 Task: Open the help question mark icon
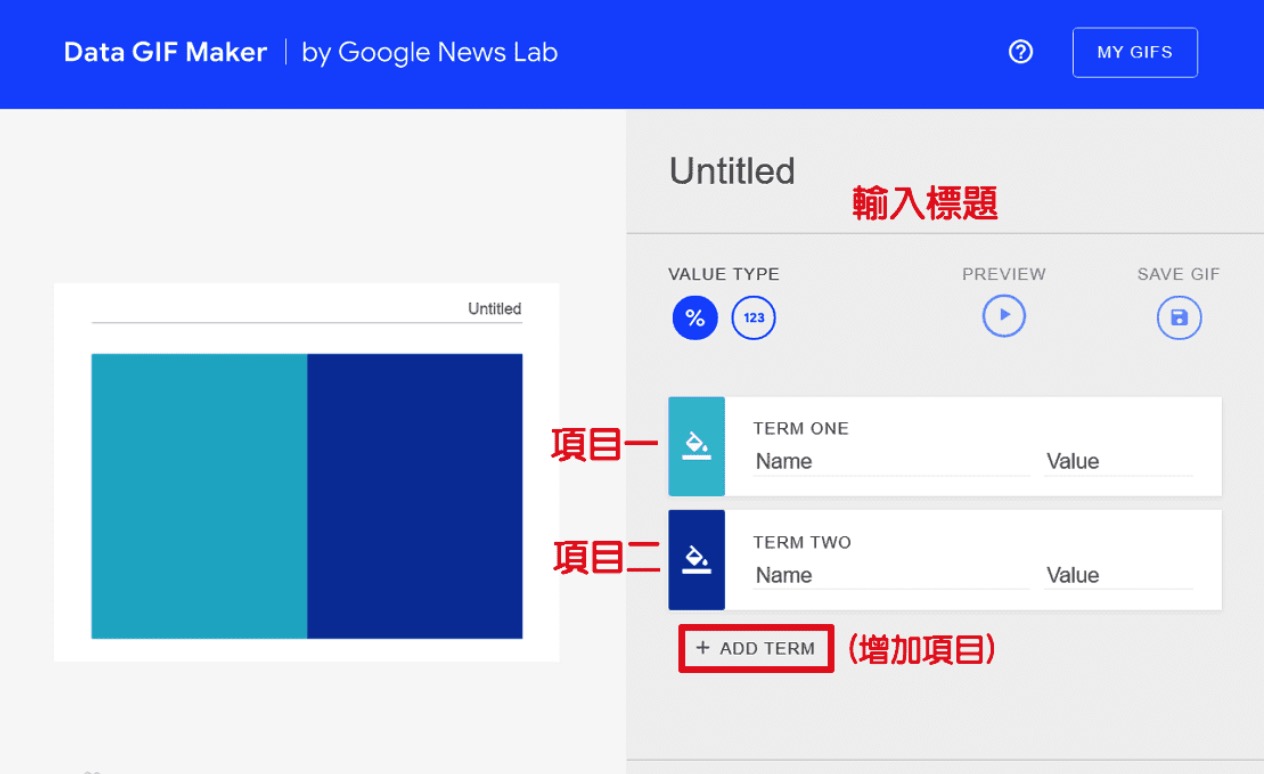1020,52
